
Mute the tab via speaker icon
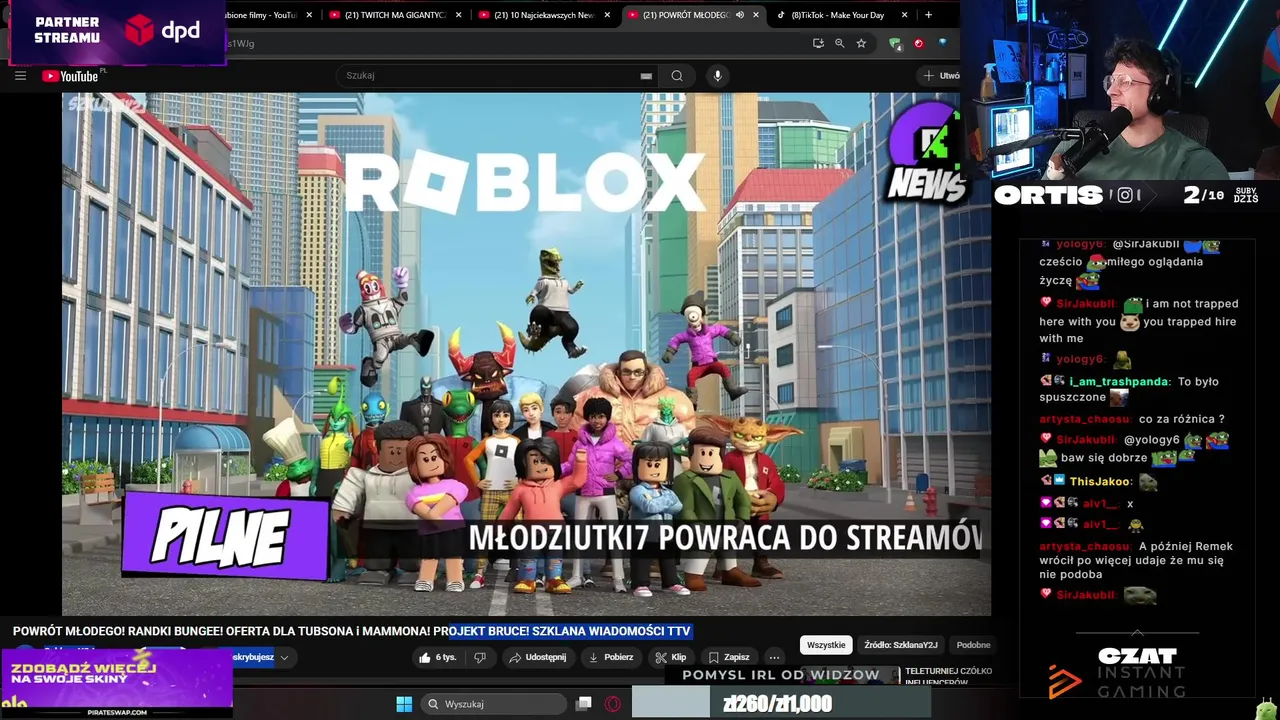point(740,15)
